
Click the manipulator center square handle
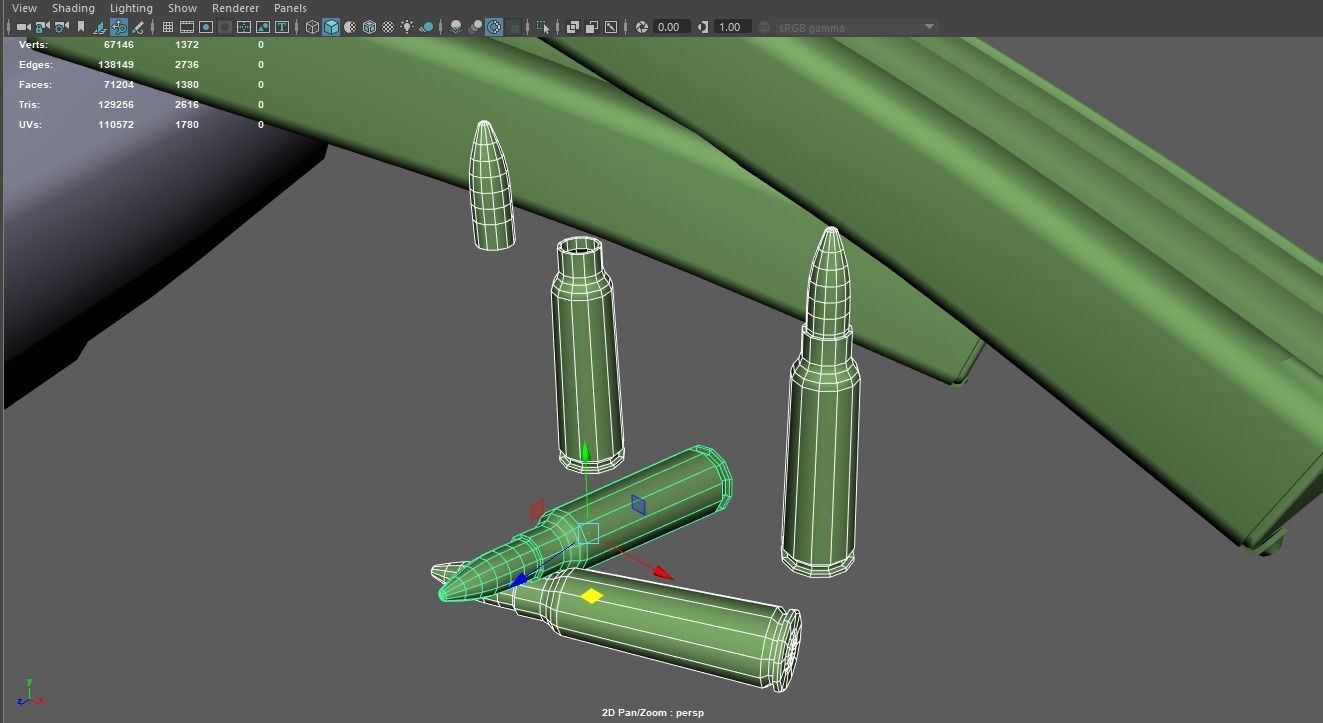(588, 533)
